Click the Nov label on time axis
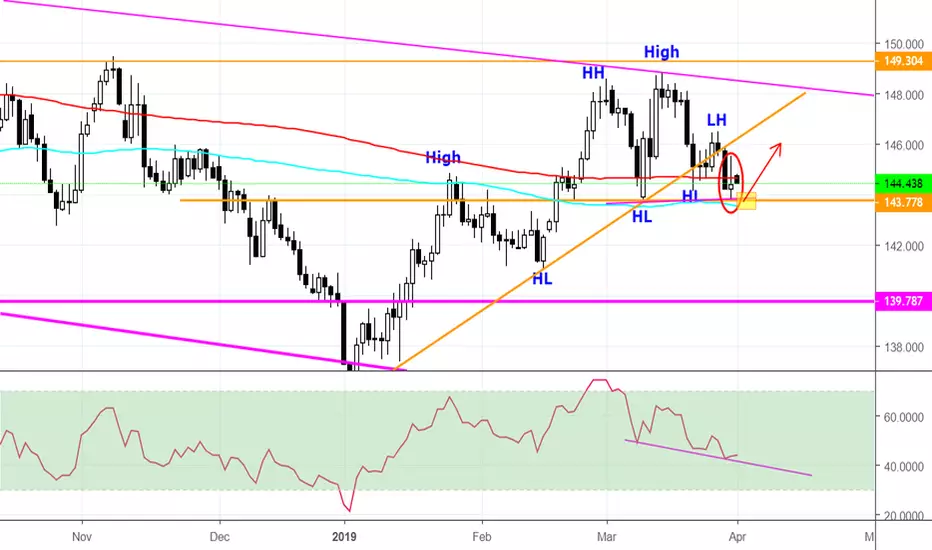Viewport: 932px width, 550px height. (82, 537)
